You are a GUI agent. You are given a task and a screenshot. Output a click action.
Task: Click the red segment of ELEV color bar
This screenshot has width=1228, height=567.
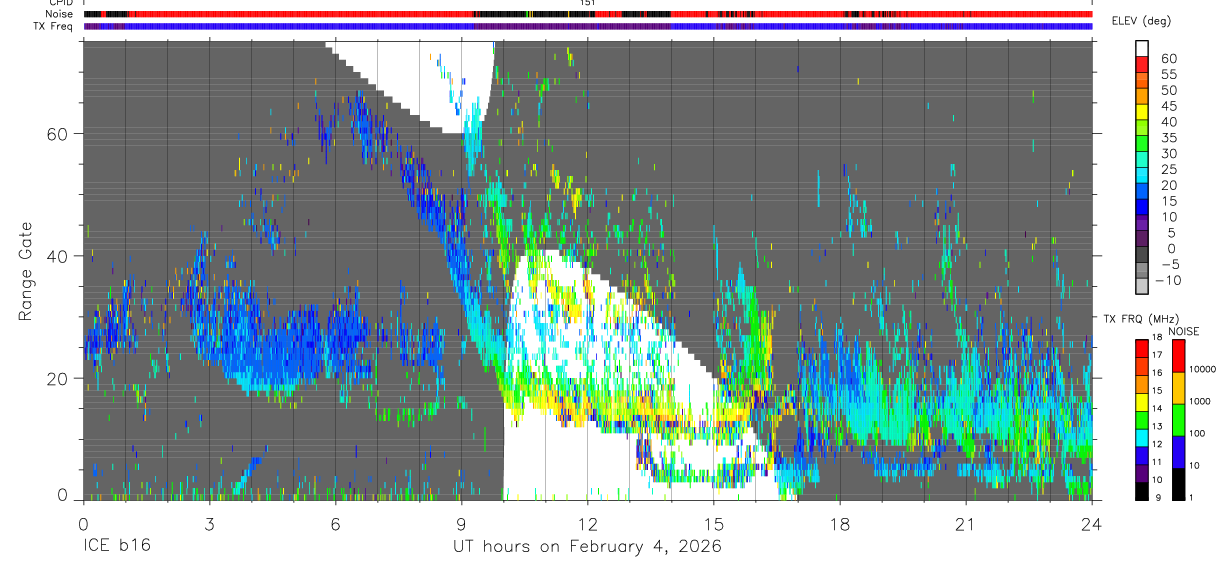[x=1143, y=64]
